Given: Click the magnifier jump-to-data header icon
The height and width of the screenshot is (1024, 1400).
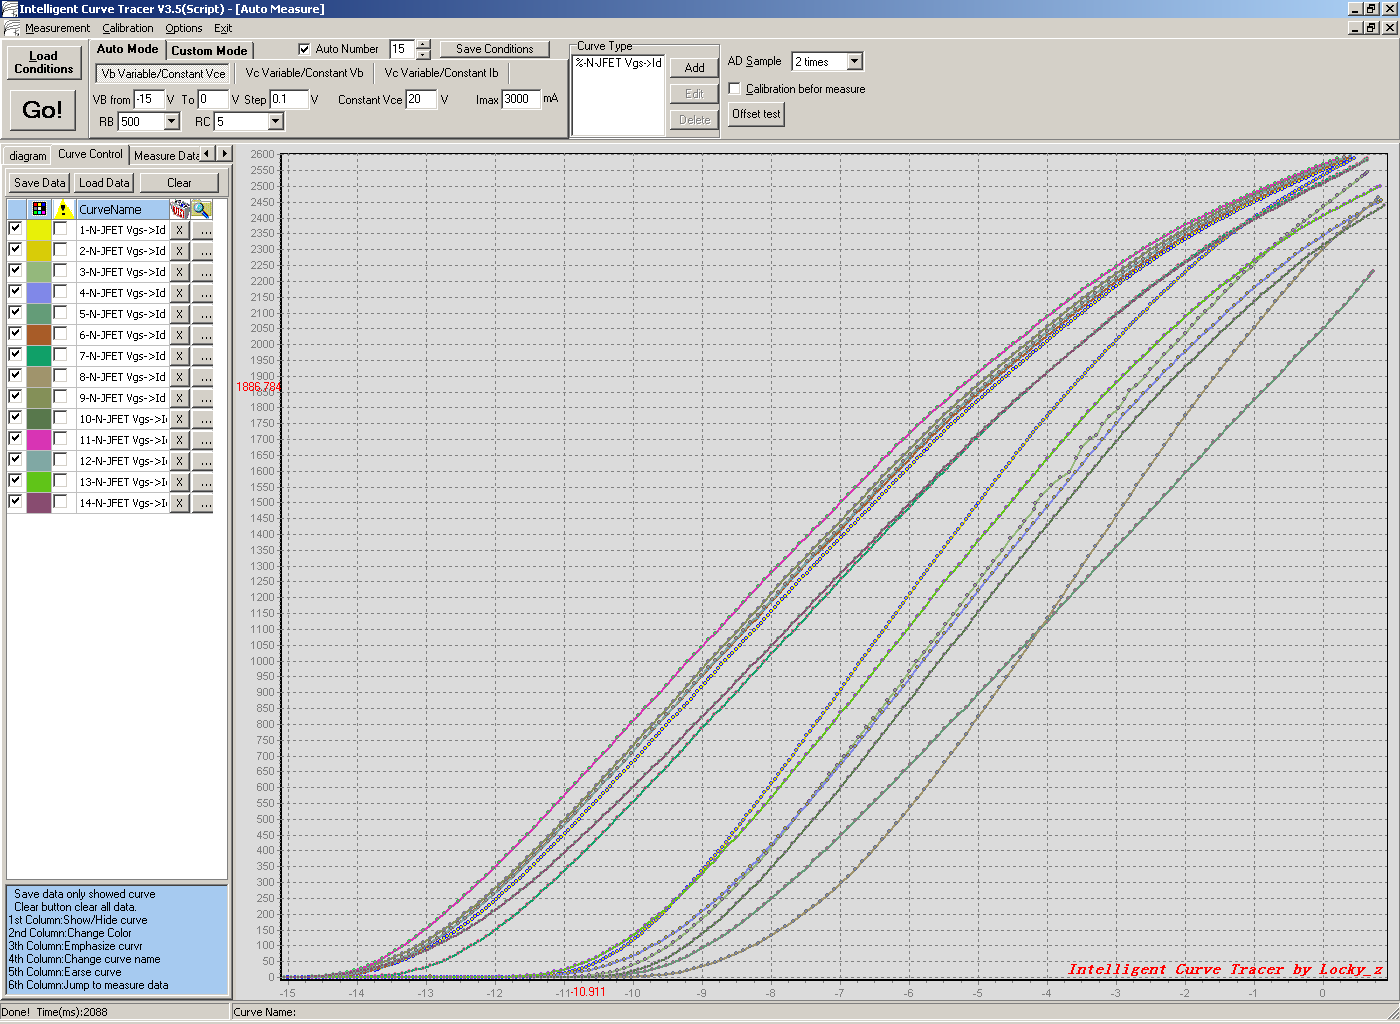Looking at the screenshot, I should 202,209.
